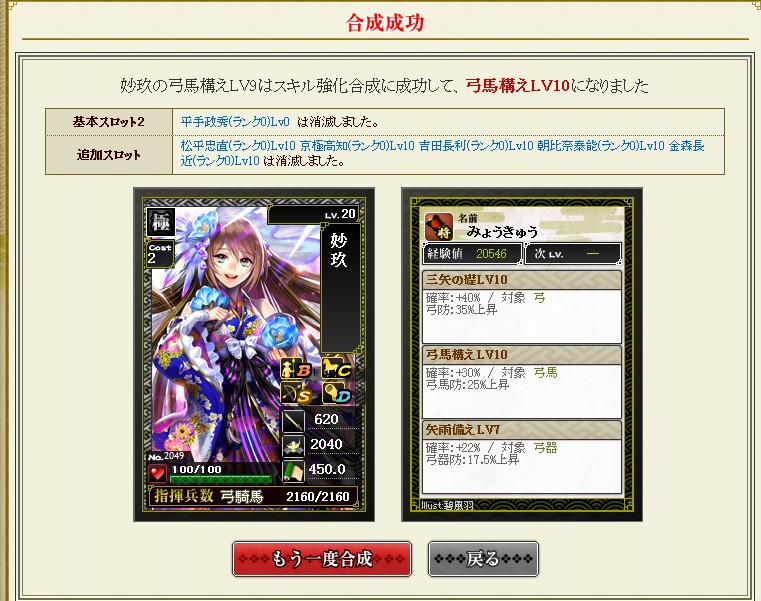Screen dimensions: 761x601
Task: Open the 京極高知 Lv10 card link
Action: click(357, 146)
